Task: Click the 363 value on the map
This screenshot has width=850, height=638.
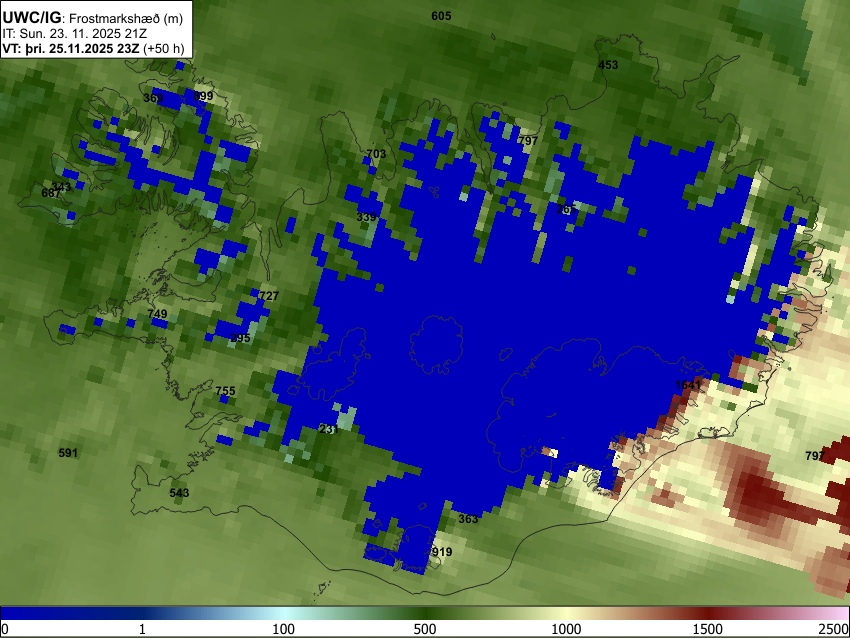Action: [468, 519]
